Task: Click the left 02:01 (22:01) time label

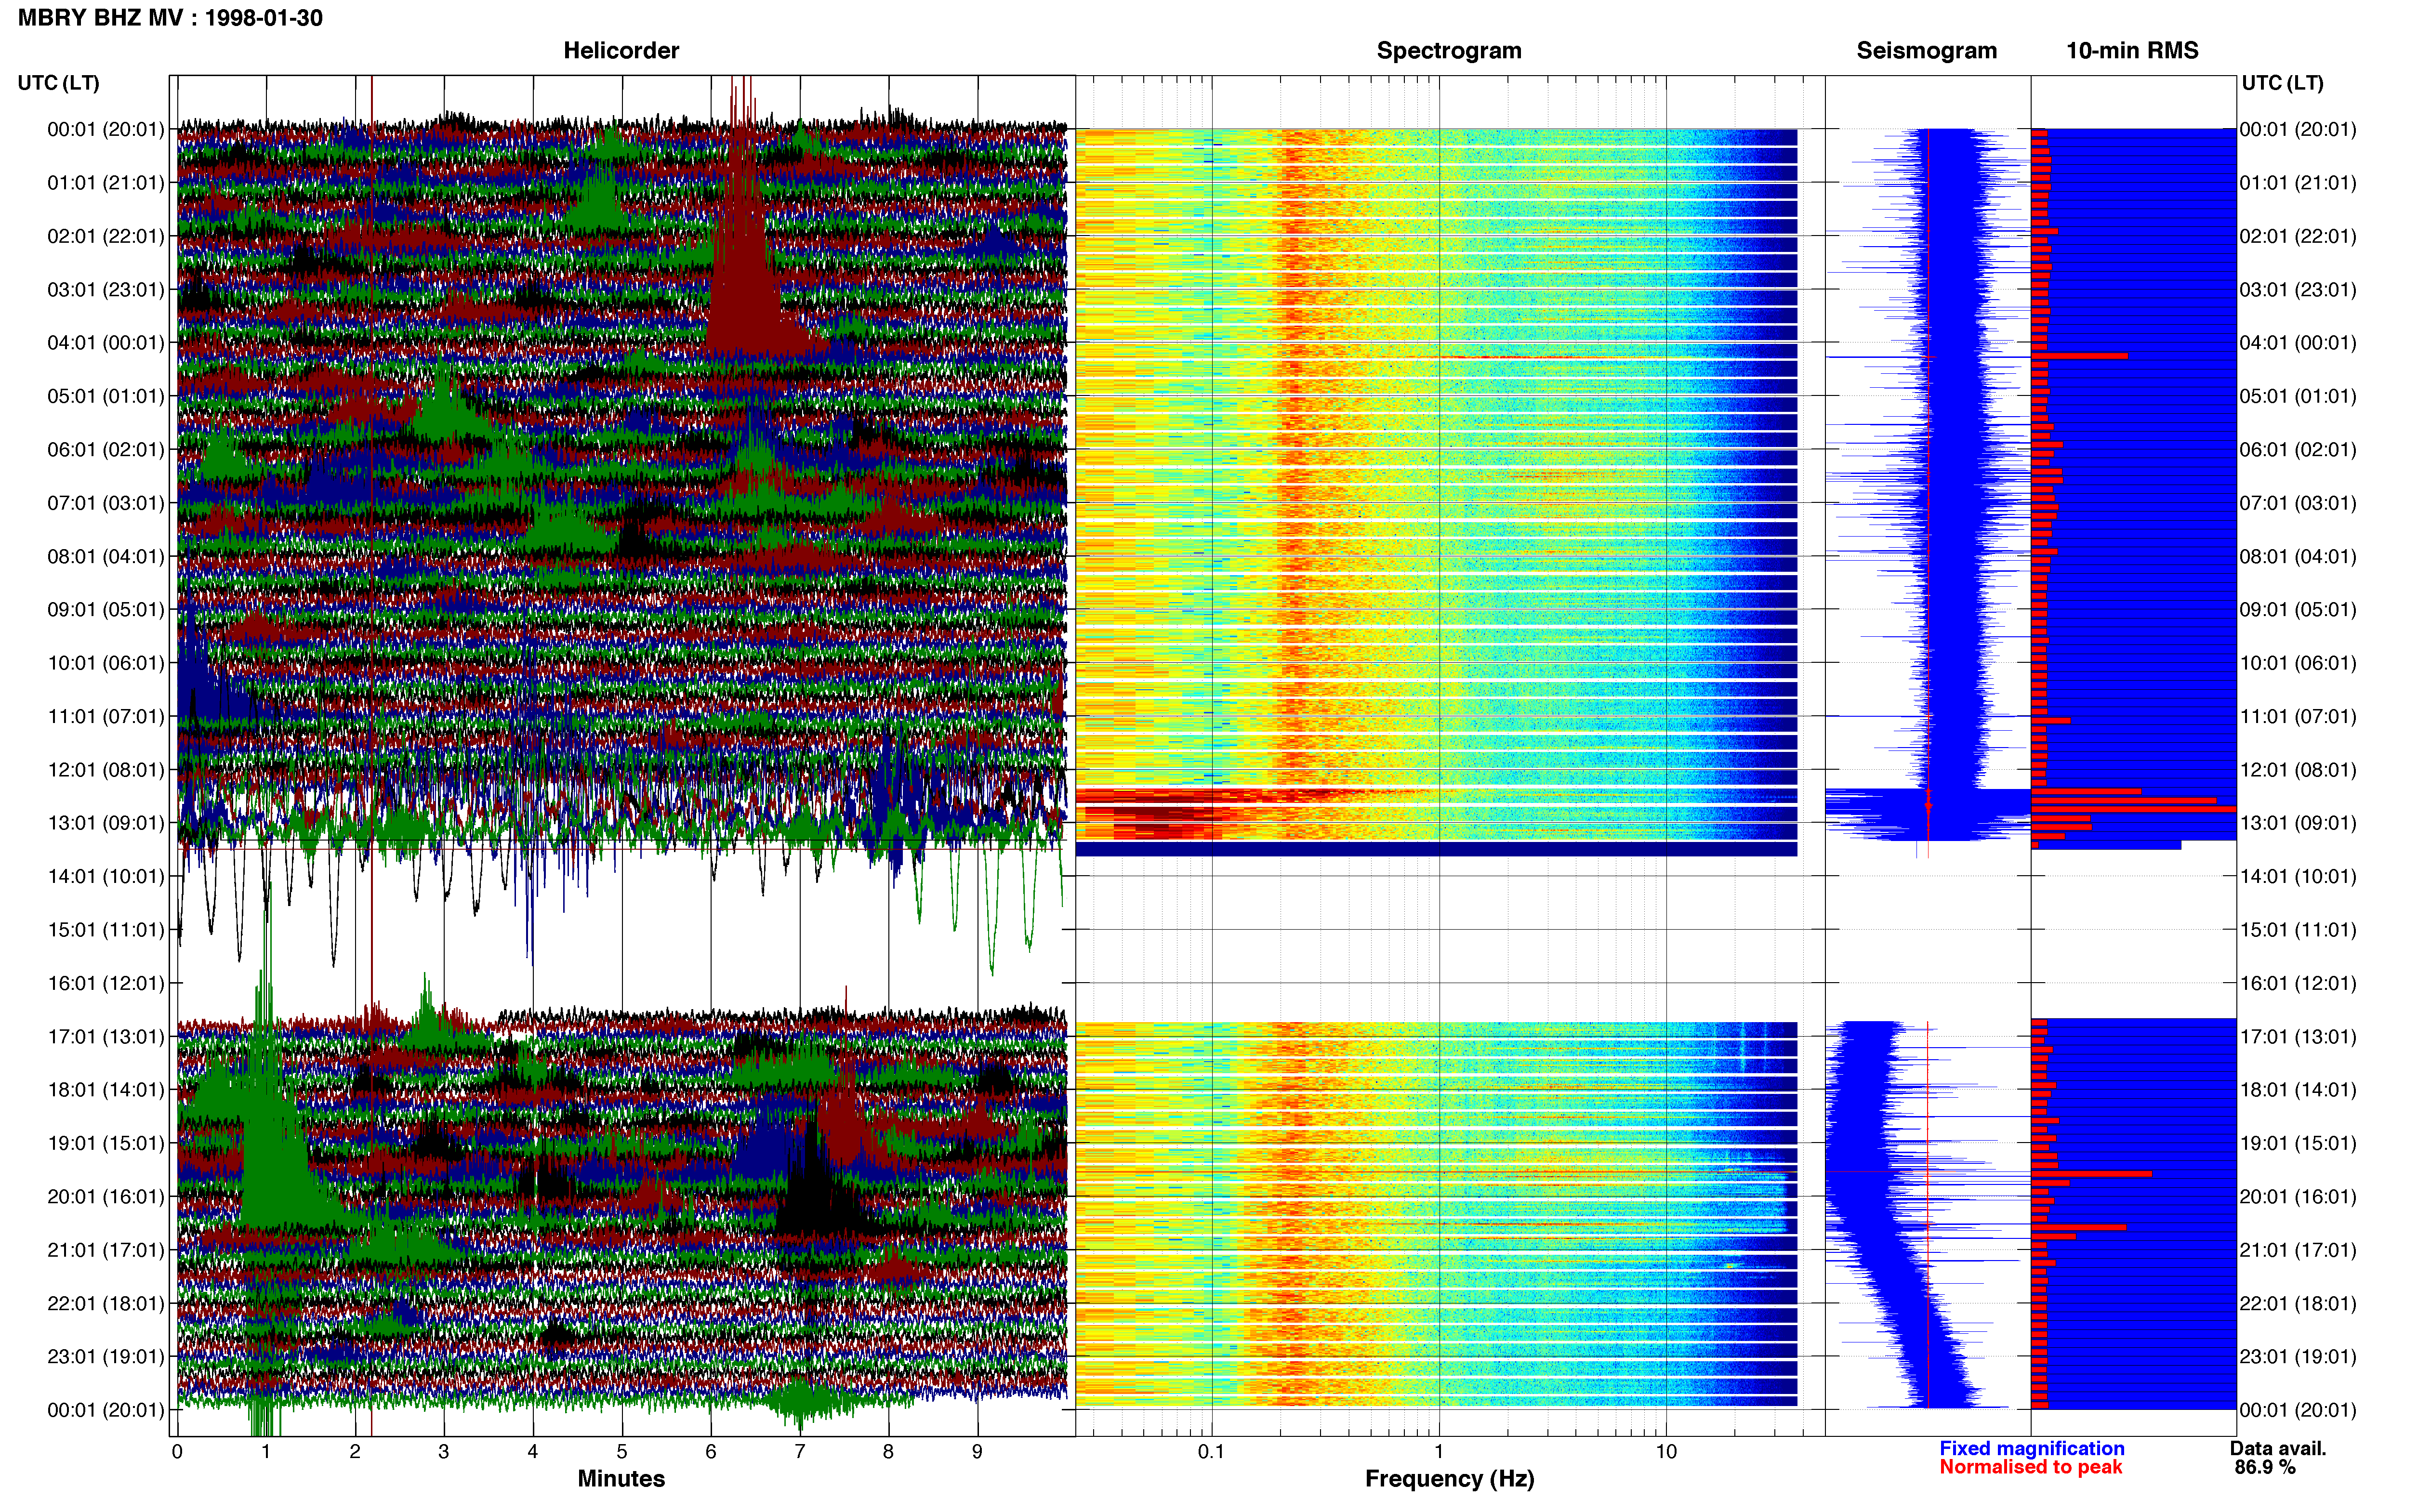Action: (106, 236)
